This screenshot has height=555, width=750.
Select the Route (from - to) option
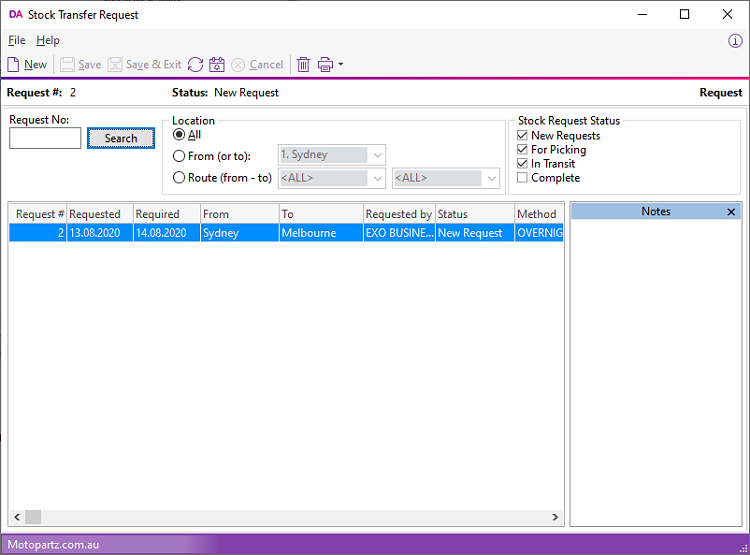pyautogui.click(x=179, y=178)
